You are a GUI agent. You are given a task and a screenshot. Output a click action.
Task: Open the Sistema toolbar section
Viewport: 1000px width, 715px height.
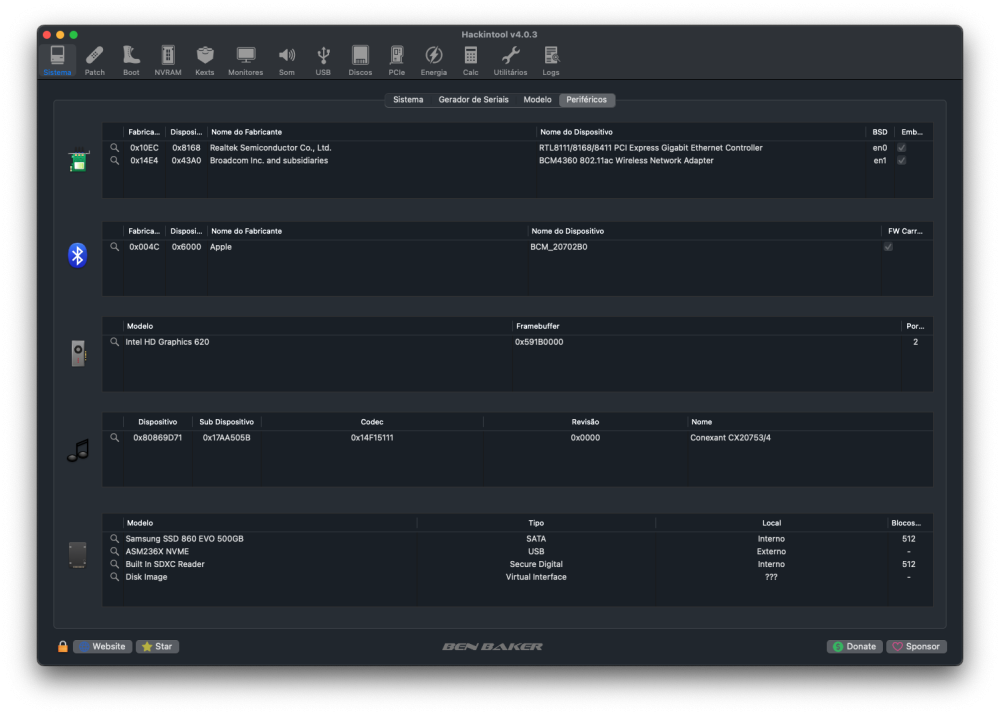tap(57, 61)
